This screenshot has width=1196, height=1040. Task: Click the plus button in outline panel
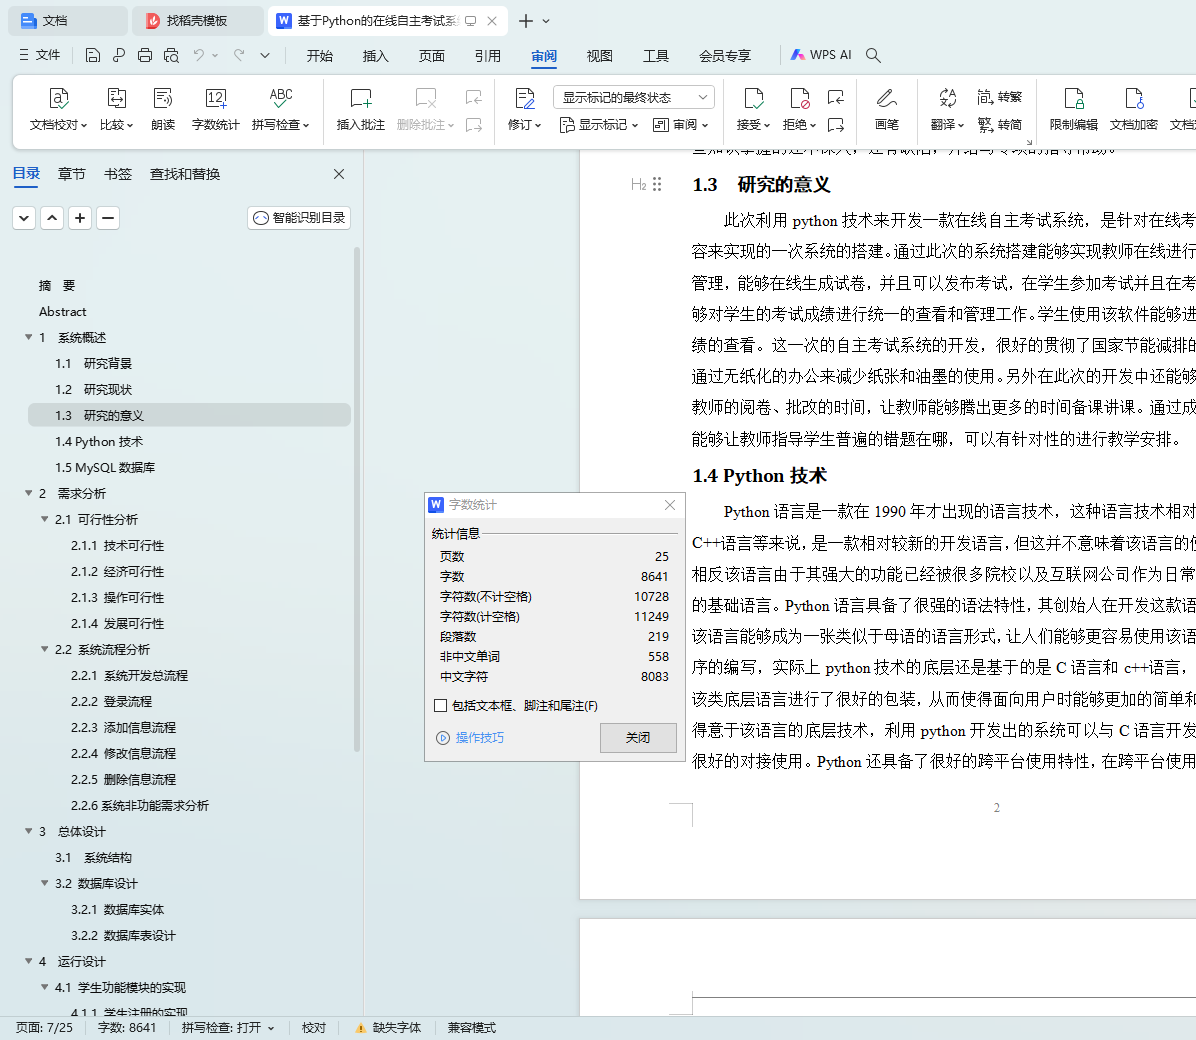(80, 218)
